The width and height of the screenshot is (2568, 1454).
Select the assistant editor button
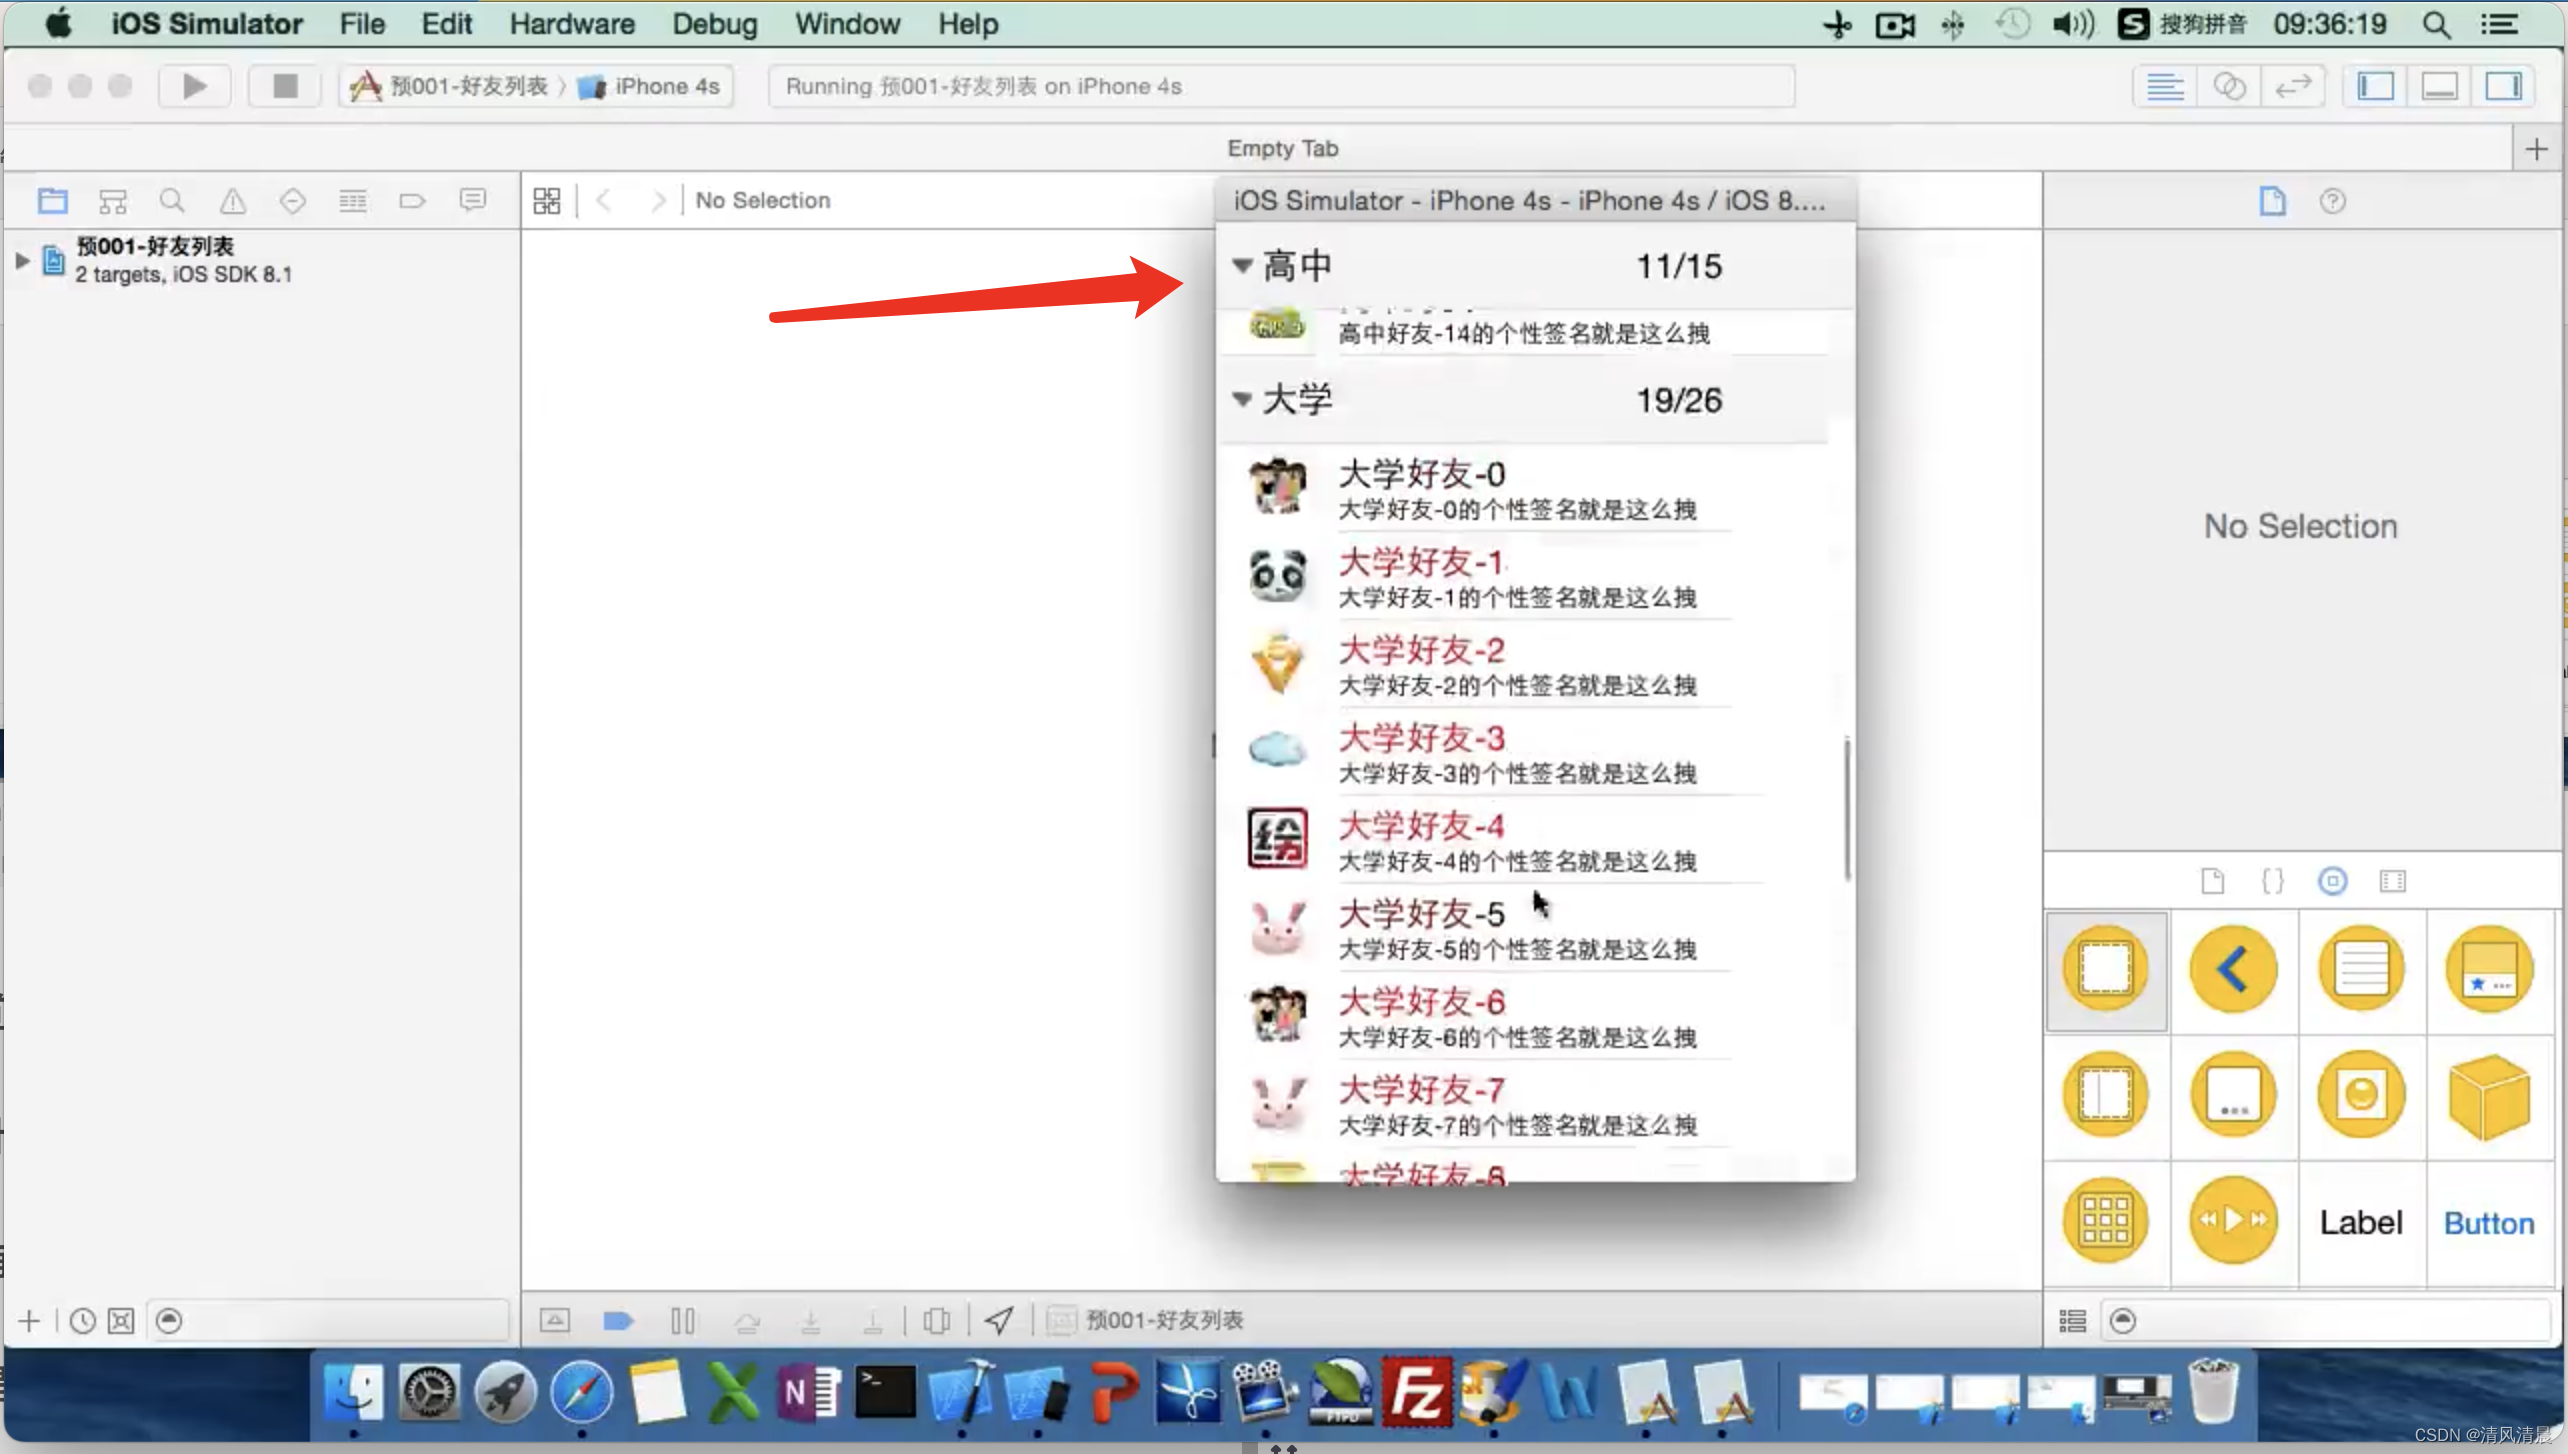point(2229,87)
